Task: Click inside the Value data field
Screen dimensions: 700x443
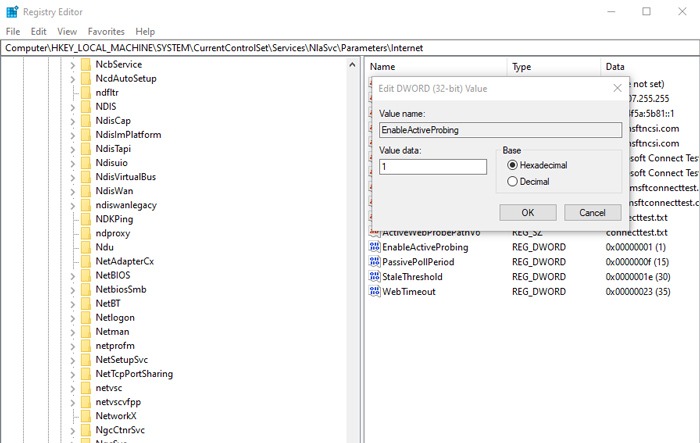Action: click(433, 167)
